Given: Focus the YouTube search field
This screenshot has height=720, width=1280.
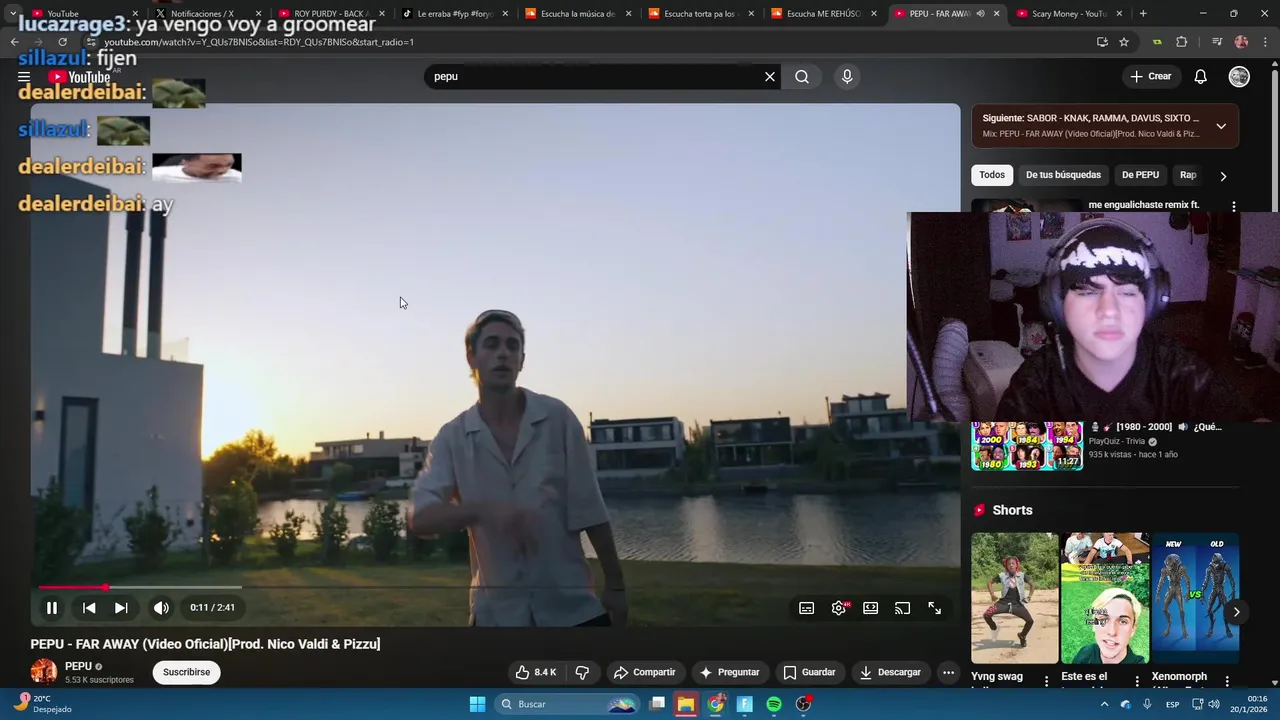Looking at the screenshot, I should pos(595,77).
